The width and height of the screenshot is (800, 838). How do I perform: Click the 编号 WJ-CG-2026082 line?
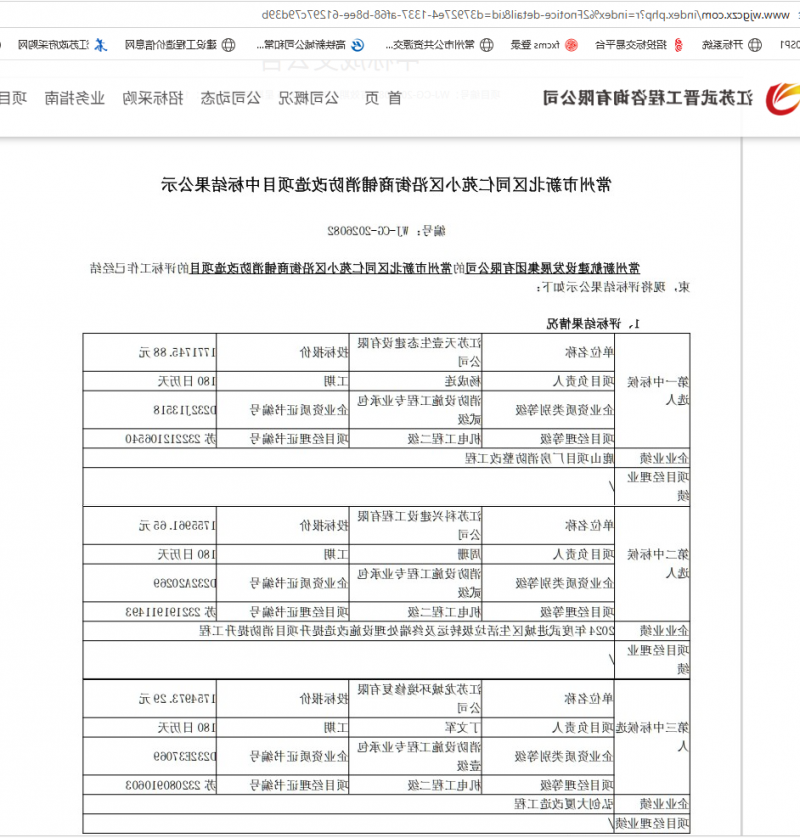386,231
